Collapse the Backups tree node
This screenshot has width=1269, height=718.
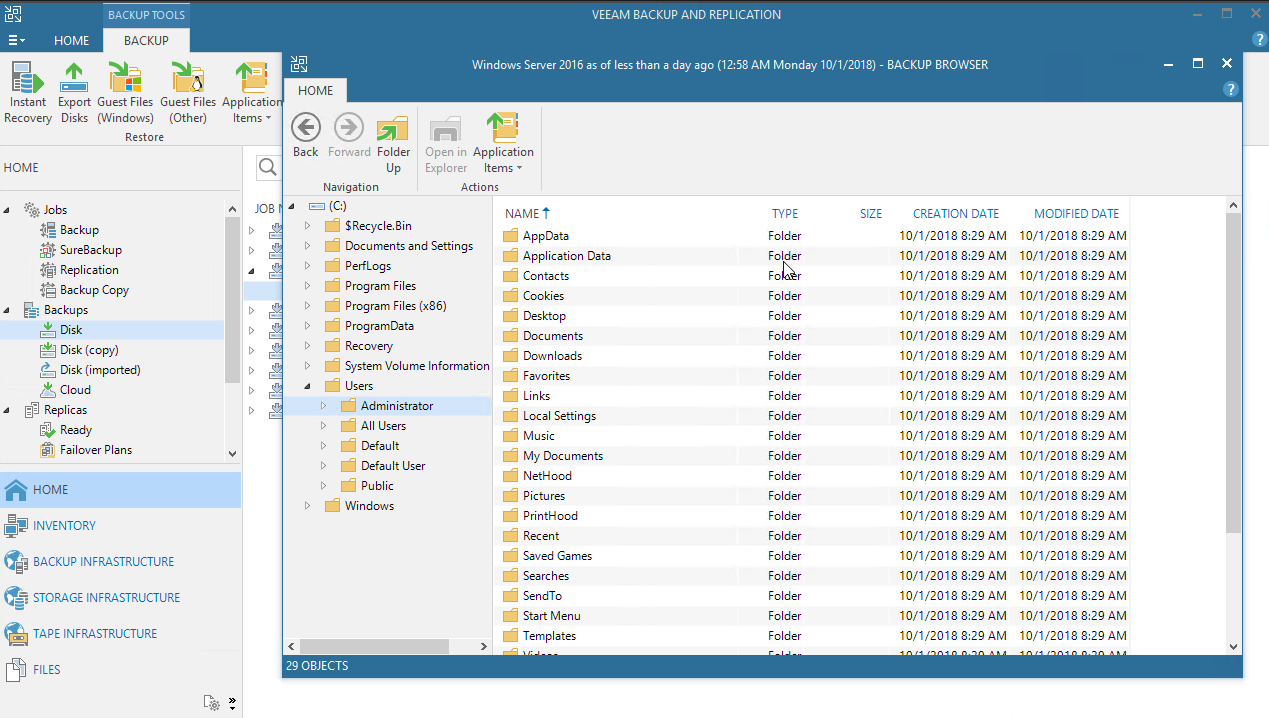(8, 310)
